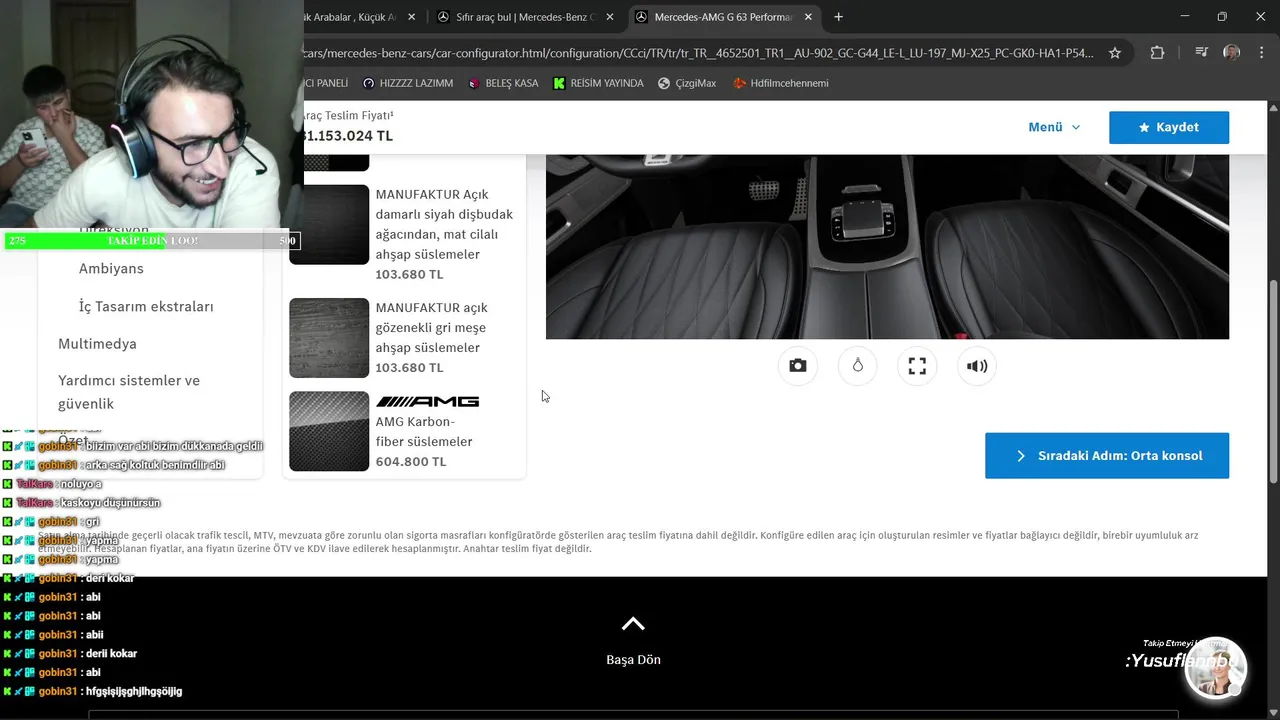Open BELEŞ KASA bookmark
Screen dimensions: 1280x720
coord(503,83)
